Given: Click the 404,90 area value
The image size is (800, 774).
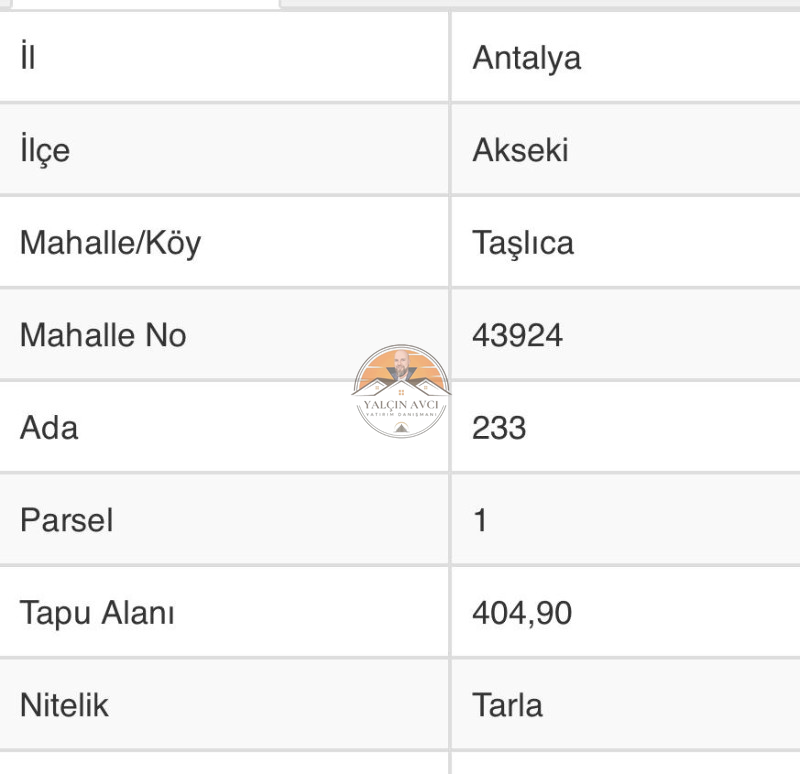Looking at the screenshot, I should (522, 614).
